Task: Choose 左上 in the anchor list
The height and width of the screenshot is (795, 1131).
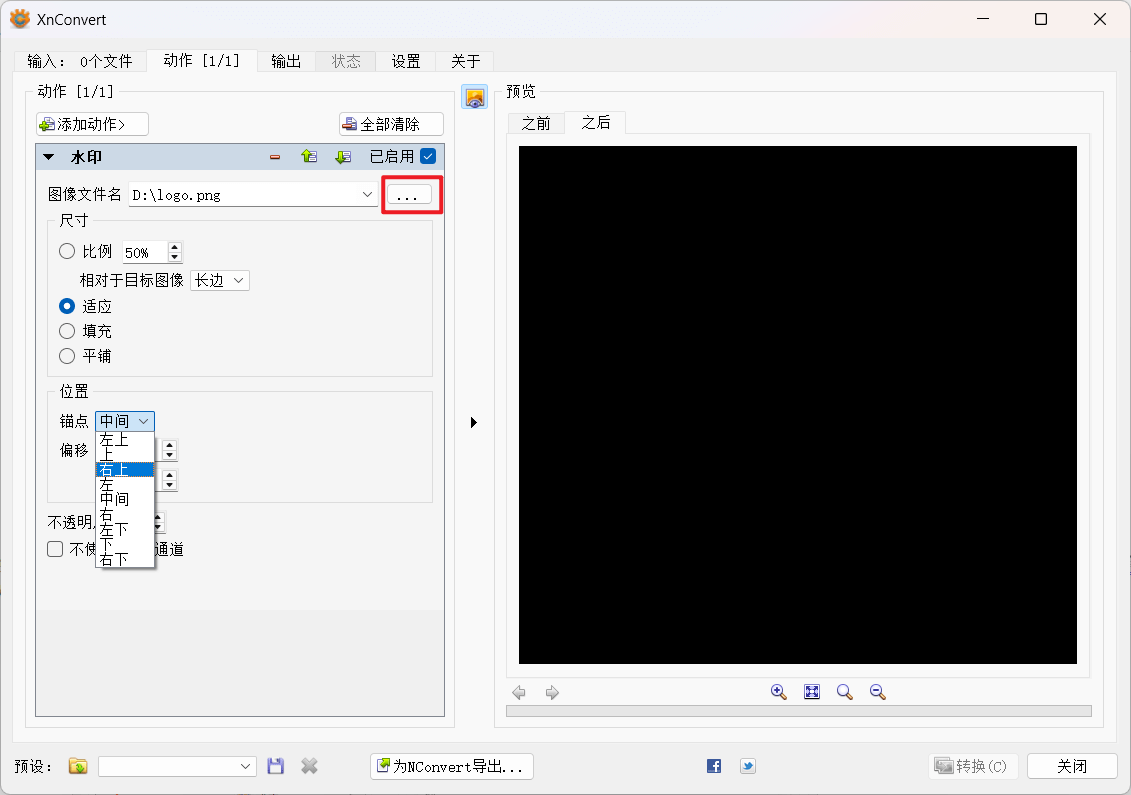Action: pyautogui.click(x=125, y=439)
